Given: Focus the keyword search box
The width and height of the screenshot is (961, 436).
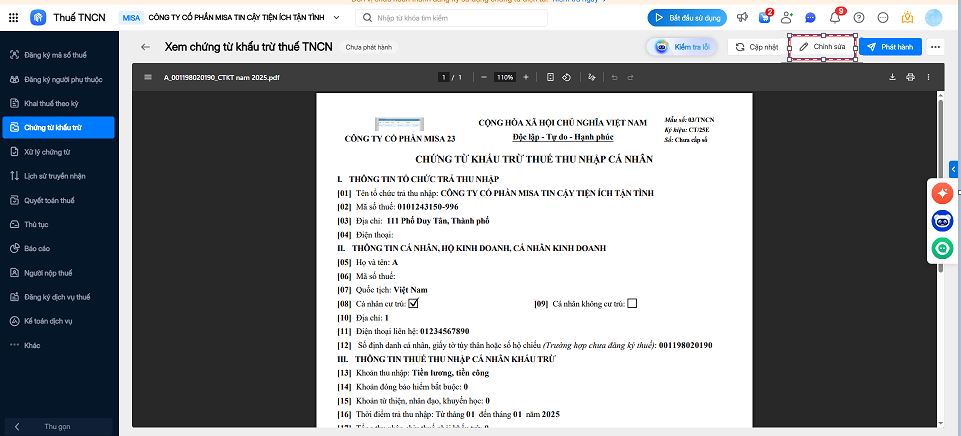Looking at the screenshot, I should (451, 18).
